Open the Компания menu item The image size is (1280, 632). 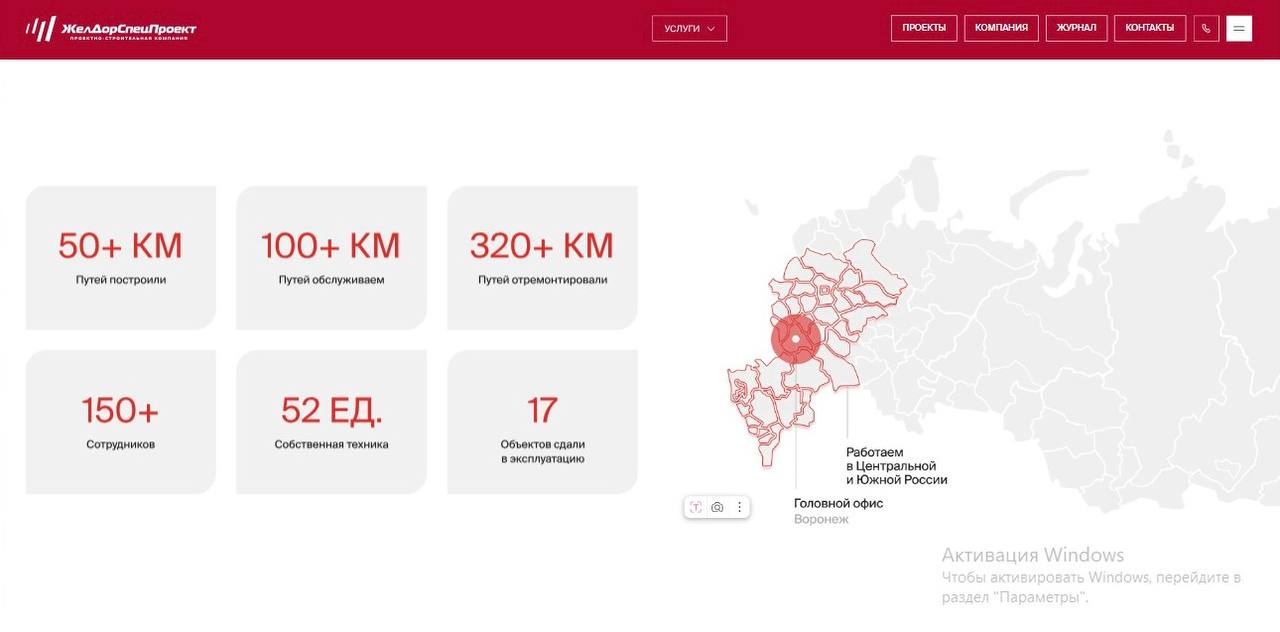(x=1002, y=28)
